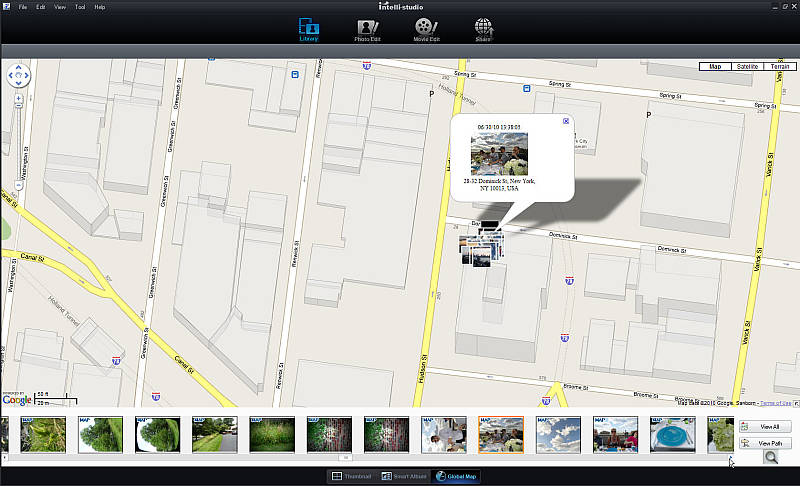Click the View All button
The image size is (800, 486).
763,426
